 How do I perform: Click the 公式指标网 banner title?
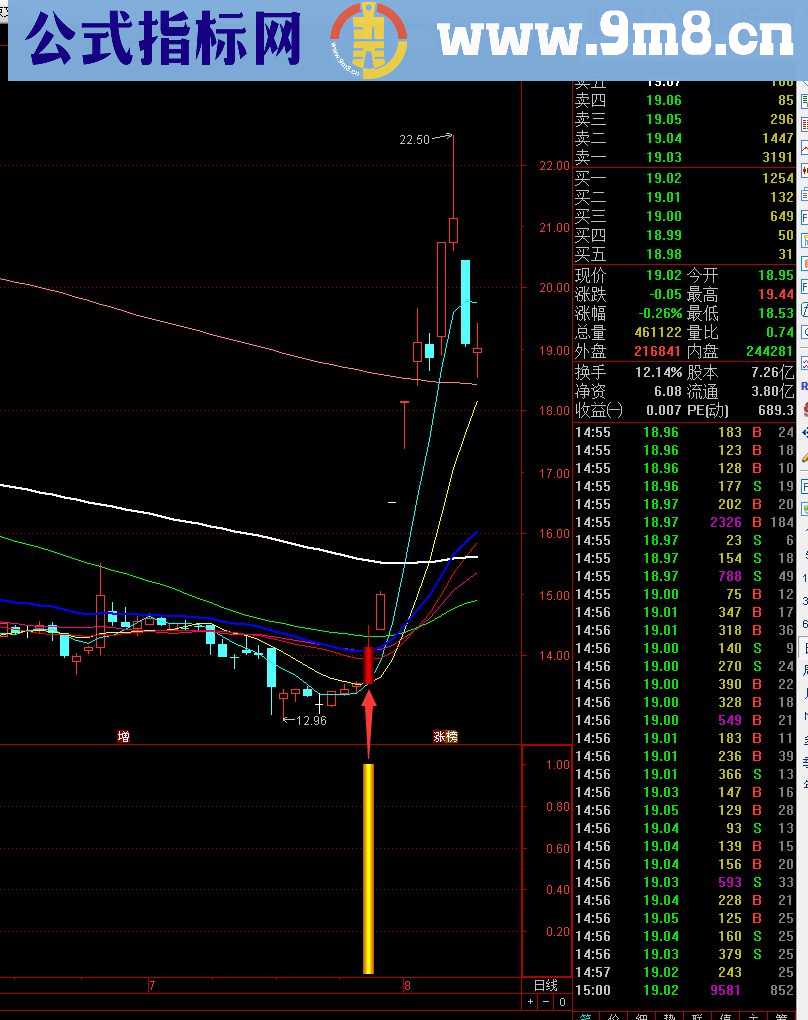[163, 40]
